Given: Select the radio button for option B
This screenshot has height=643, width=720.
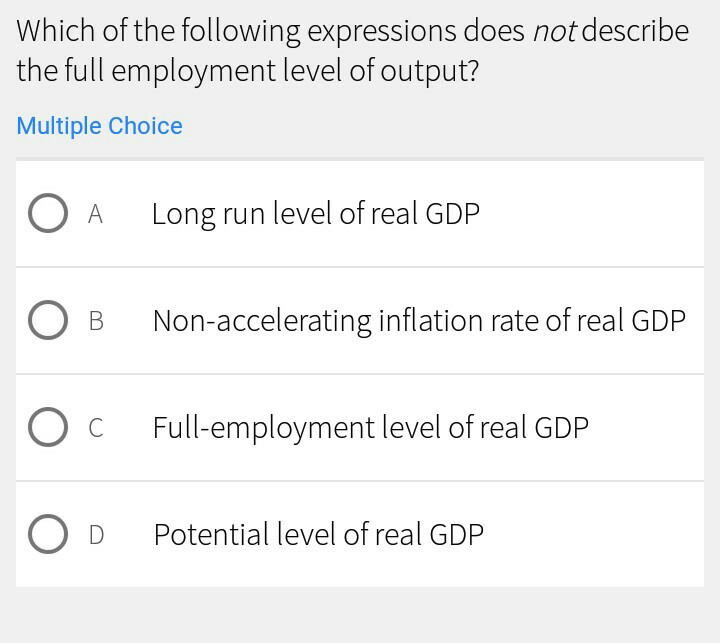Looking at the screenshot, I should click(x=48, y=321).
